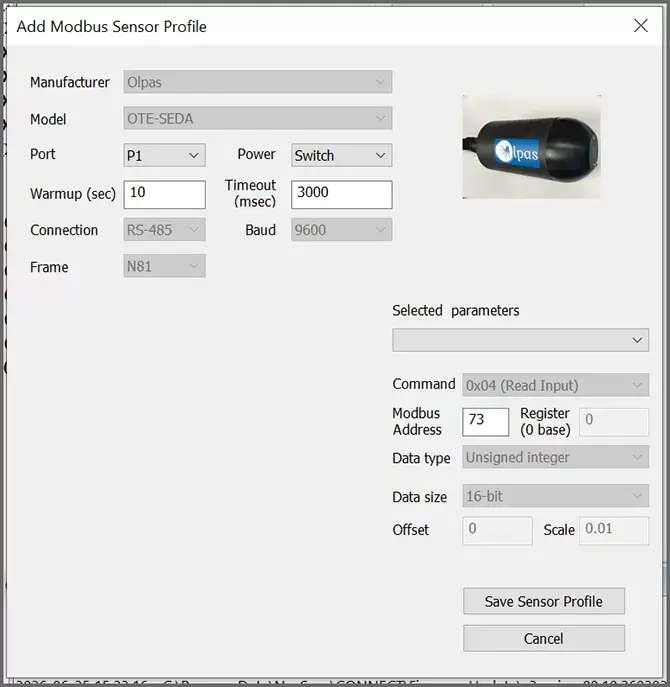The width and height of the screenshot is (670, 687).
Task: Click the Scale field showing 0.01
Action: [x=613, y=531]
